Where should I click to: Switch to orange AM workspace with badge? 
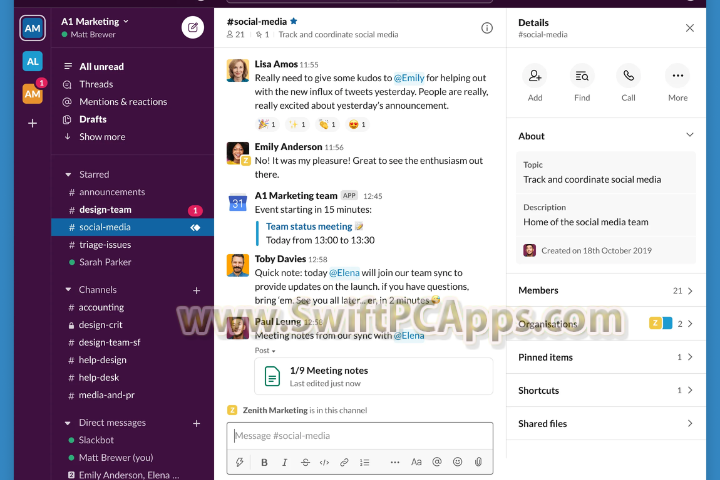click(33, 94)
